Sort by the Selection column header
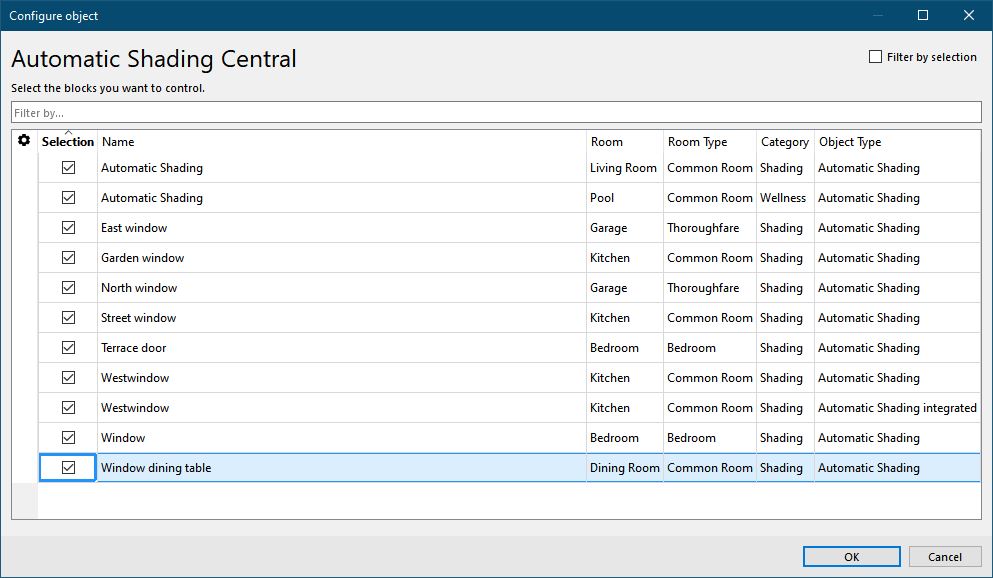The height and width of the screenshot is (578, 993). [68, 142]
